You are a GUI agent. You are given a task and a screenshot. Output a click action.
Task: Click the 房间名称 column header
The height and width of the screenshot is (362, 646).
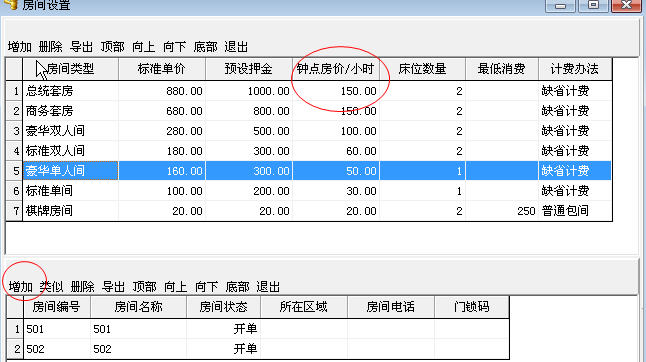[138, 307]
